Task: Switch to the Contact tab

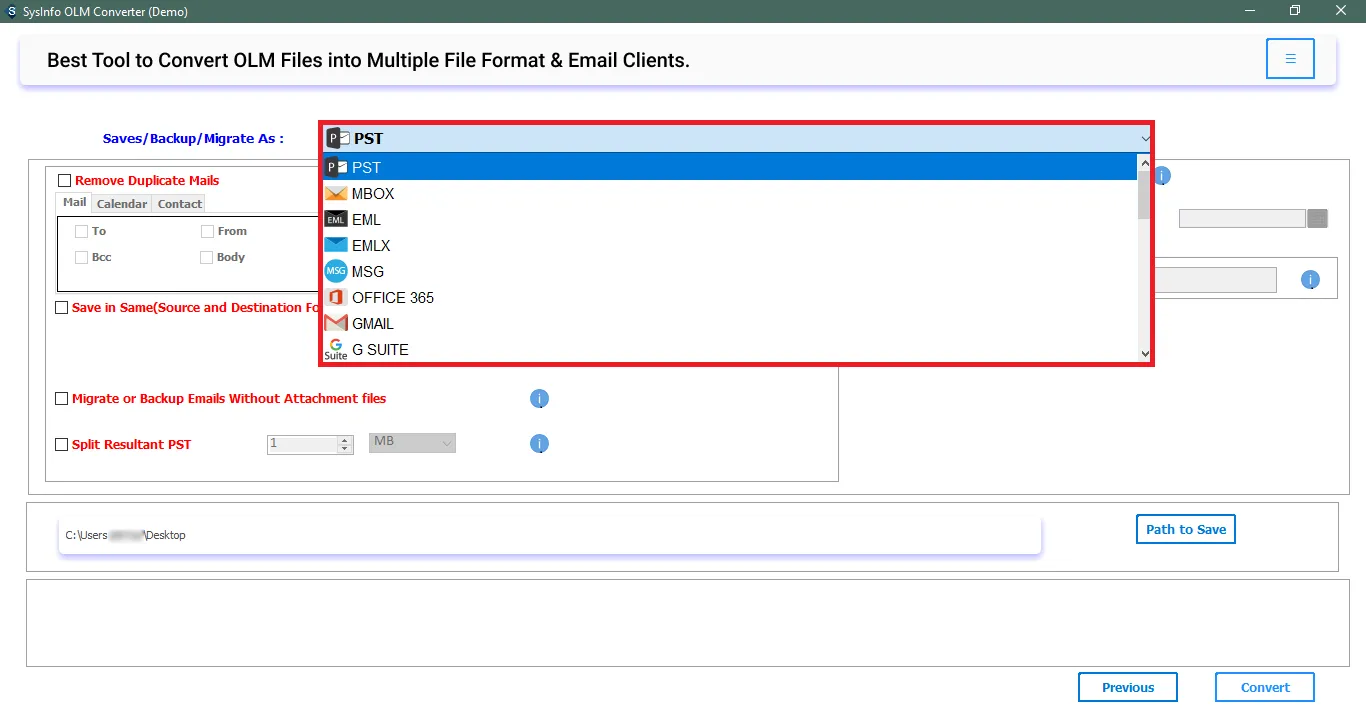Action: [x=180, y=204]
